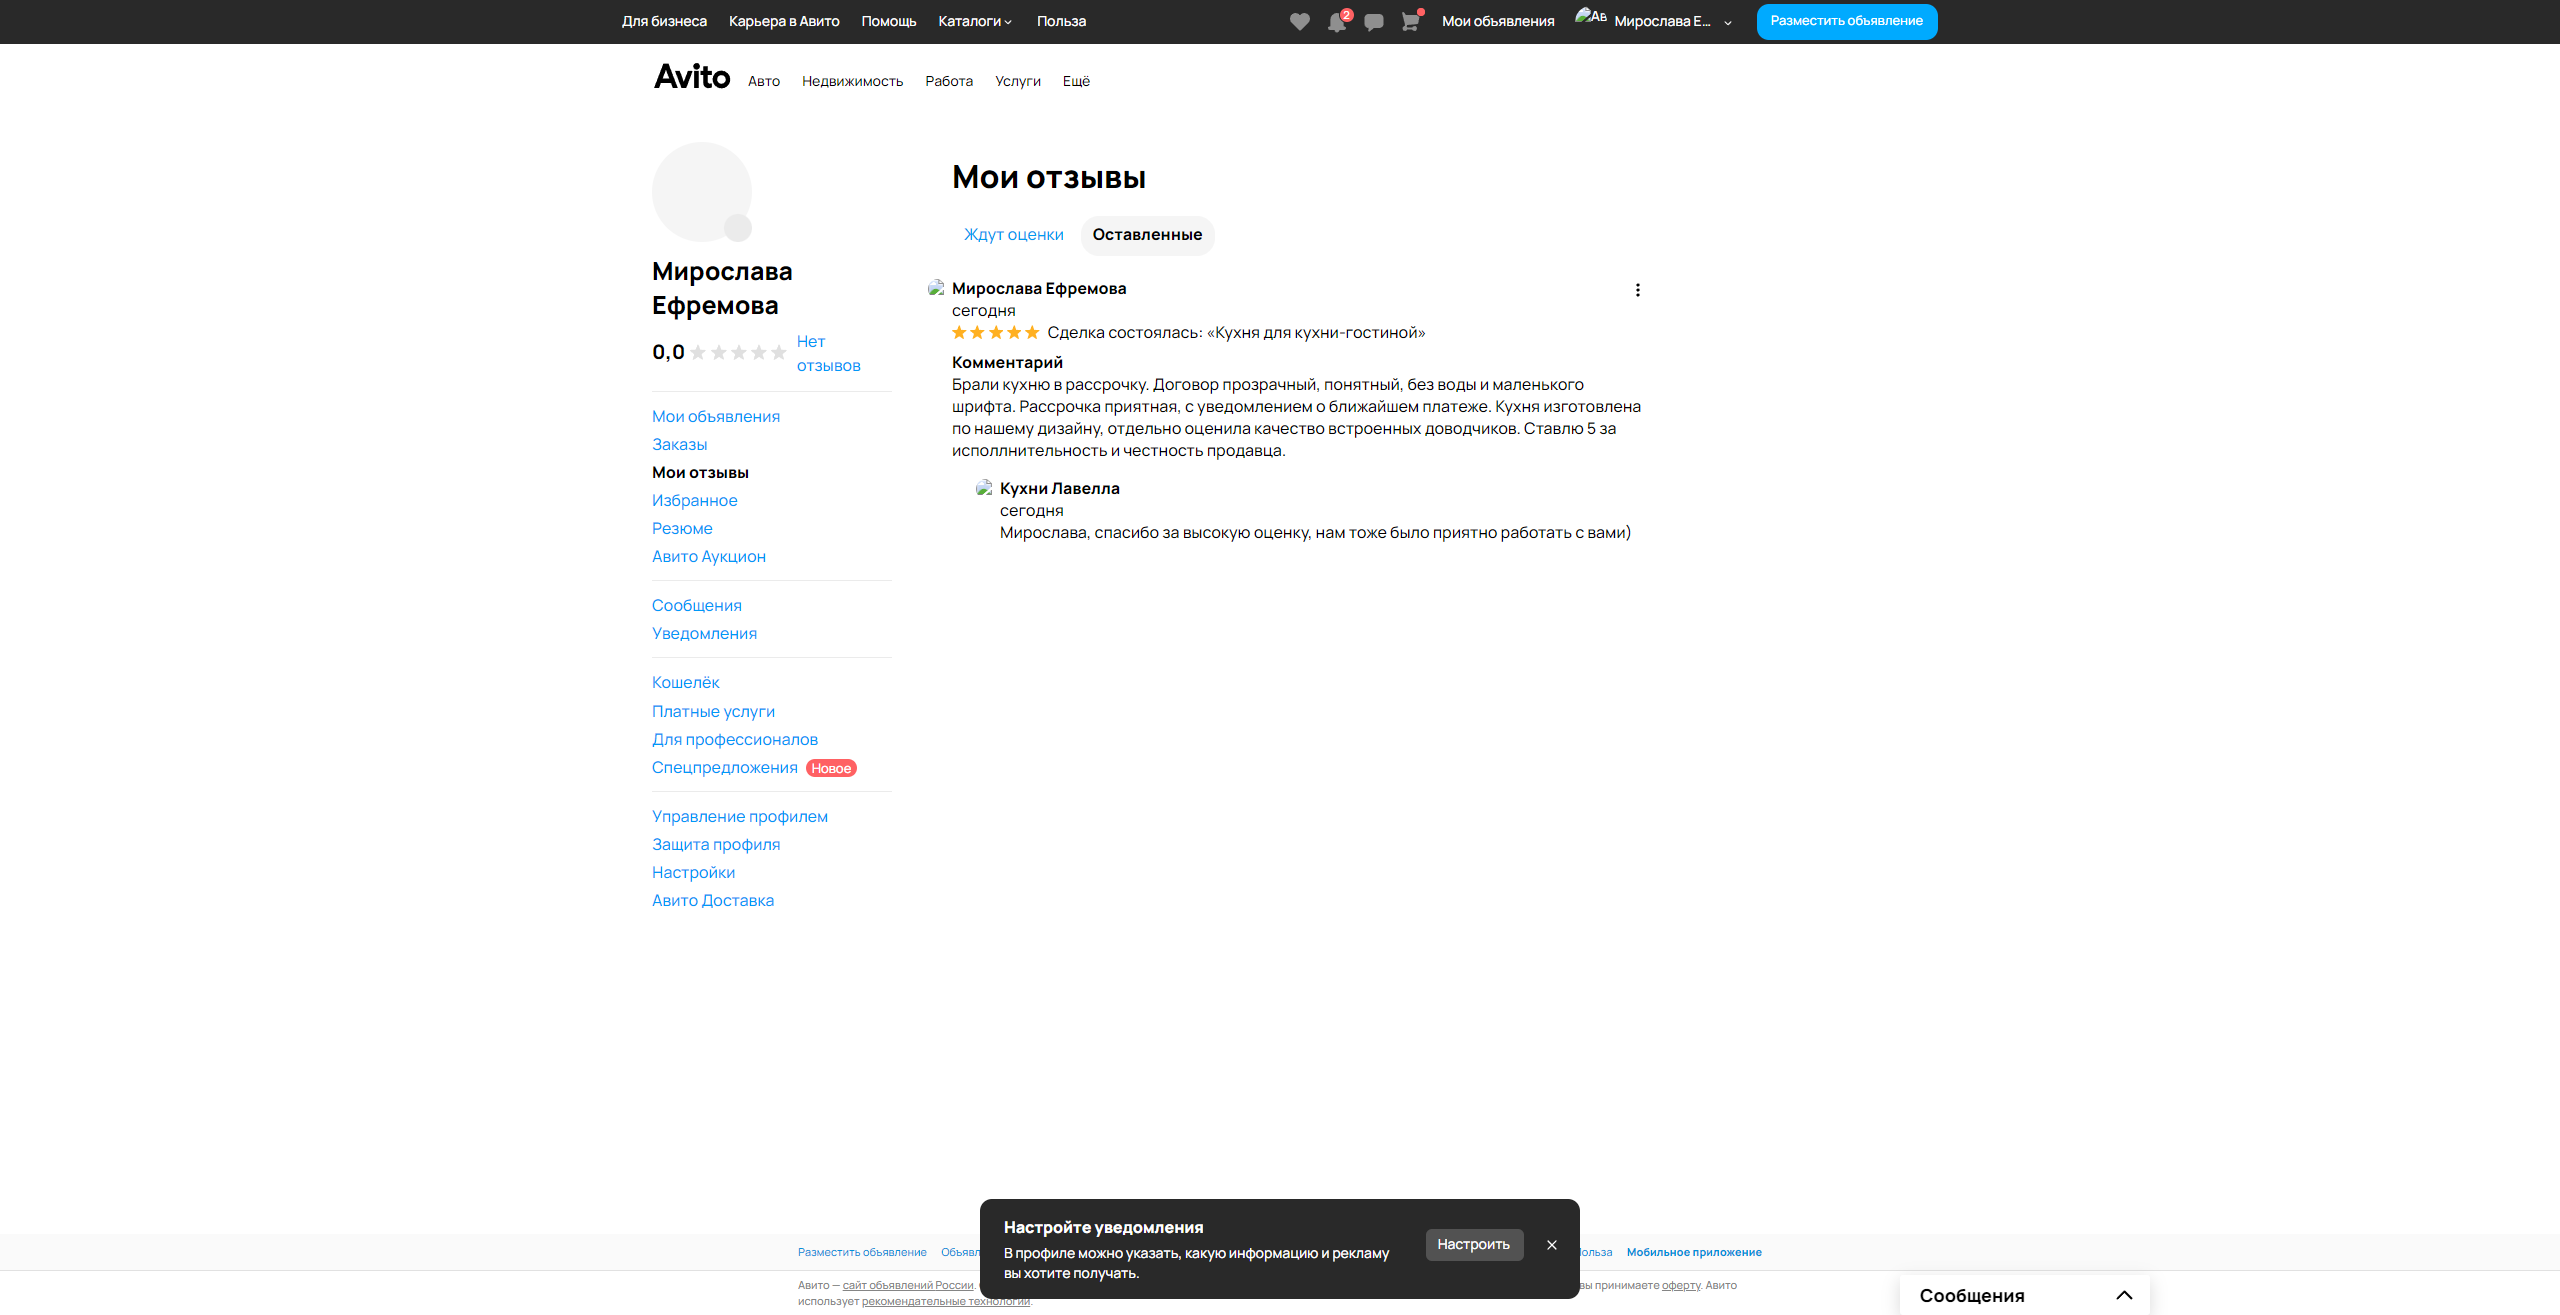Expand the Сообщения chat panel chevron
2560x1315 pixels.
pyautogui.click(x=2125, y=1295)
